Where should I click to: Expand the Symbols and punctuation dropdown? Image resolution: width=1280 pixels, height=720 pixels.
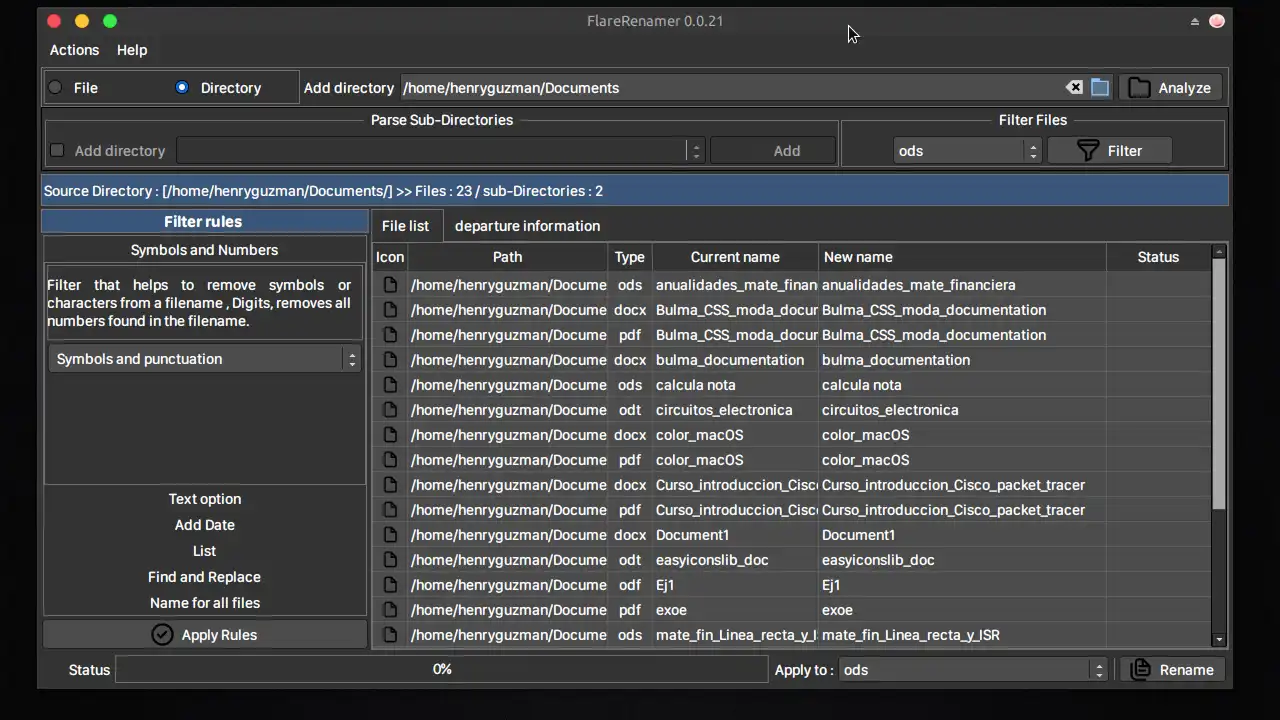pos(204,359)
